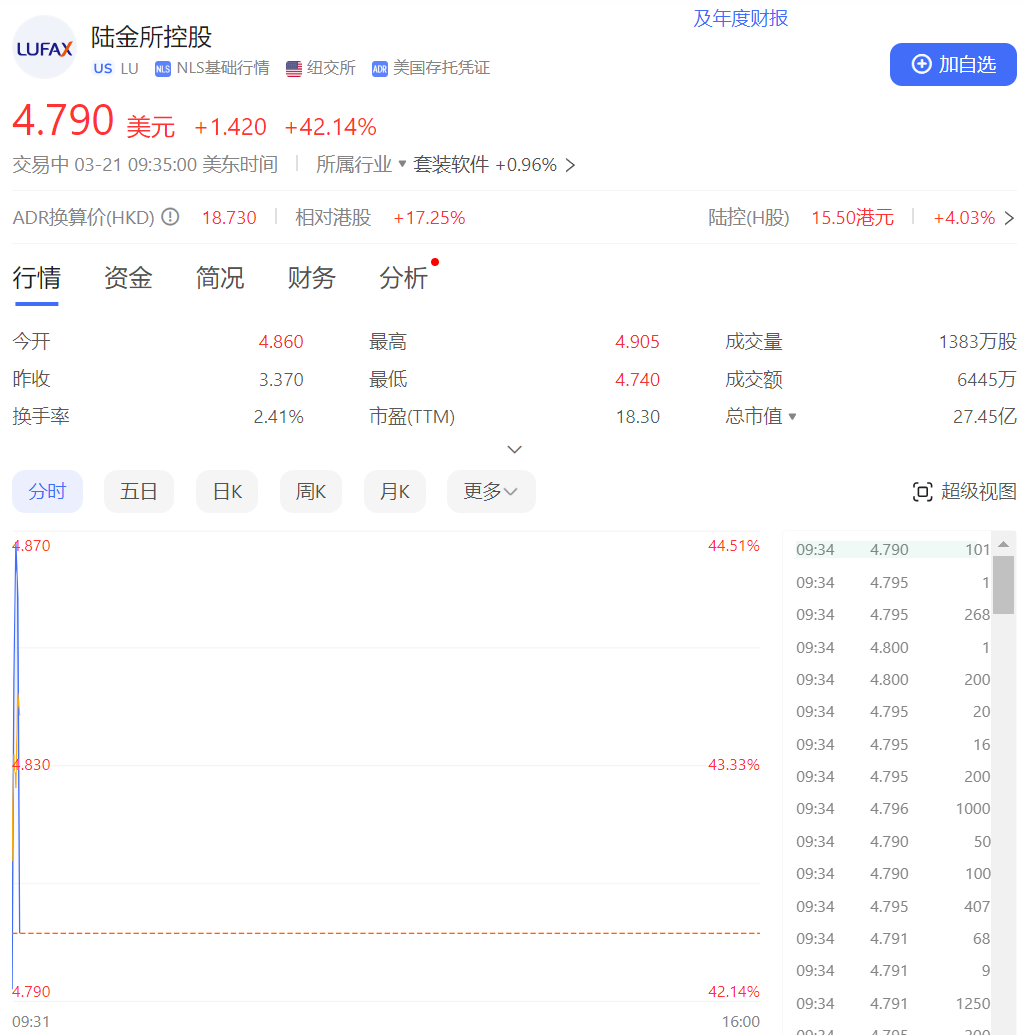Click the 总市值 value 27.45亿
This screenshot has width=1024, height=1035.
click(984, 417)
